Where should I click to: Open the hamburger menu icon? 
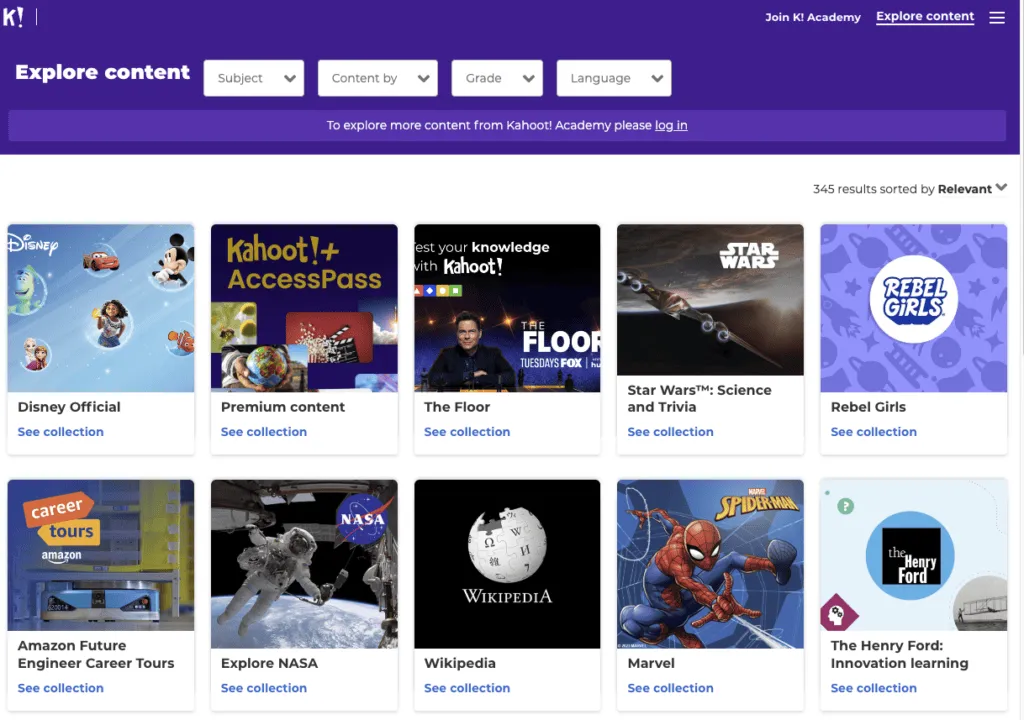(996, 18)
